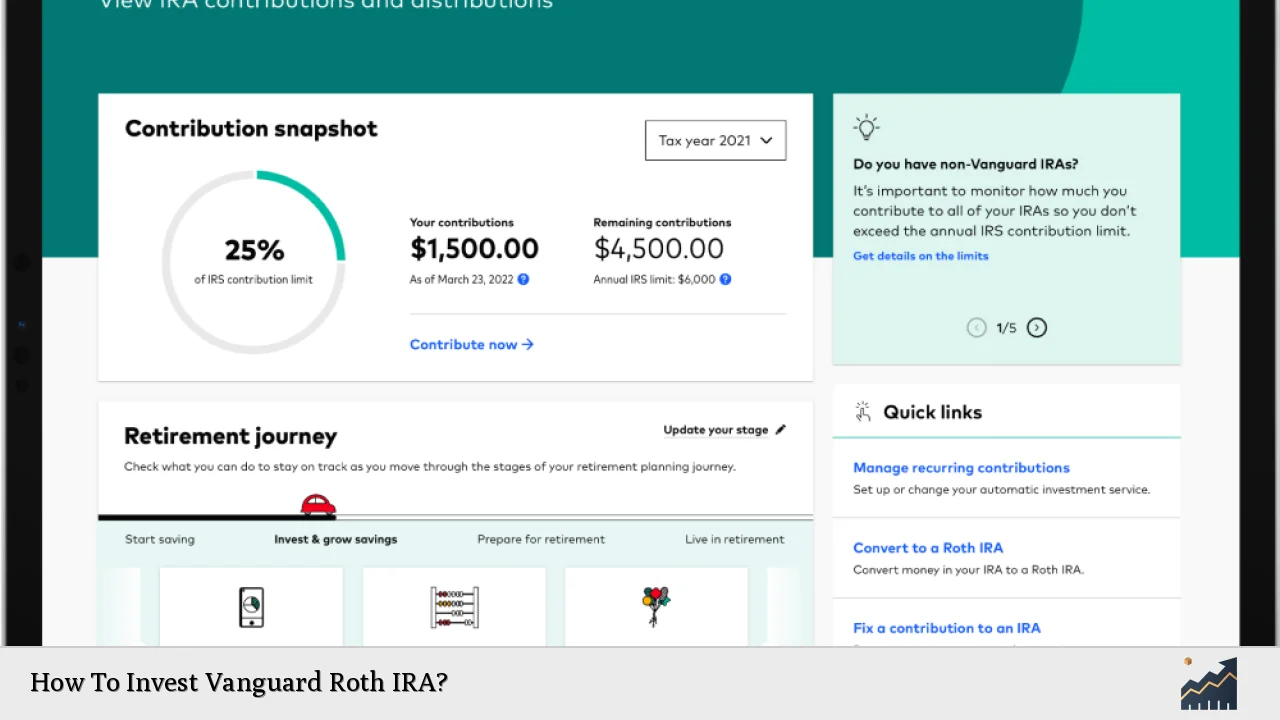Click the 1/5 page indicator

pos(1006,328)
